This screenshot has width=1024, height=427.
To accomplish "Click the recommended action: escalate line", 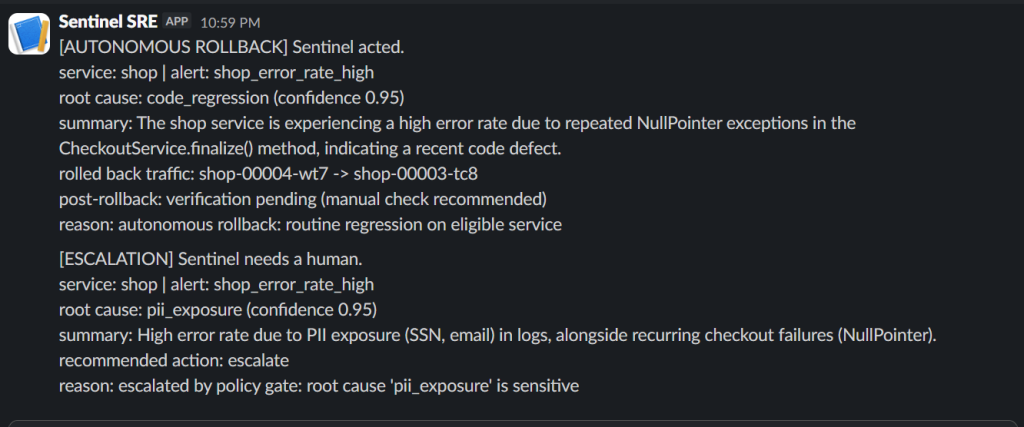I will click(174, 360).
